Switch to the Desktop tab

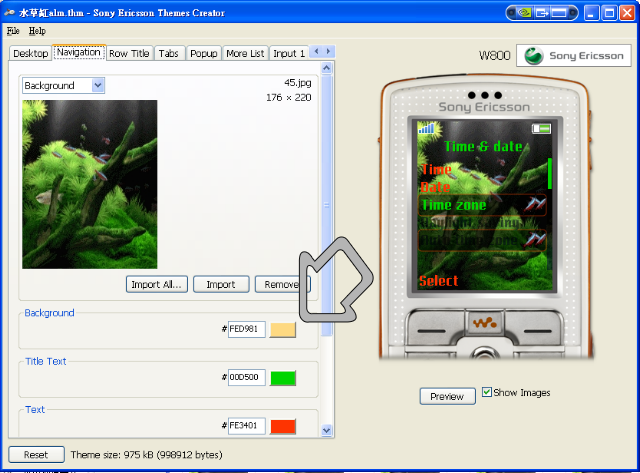tap(31, 53)
